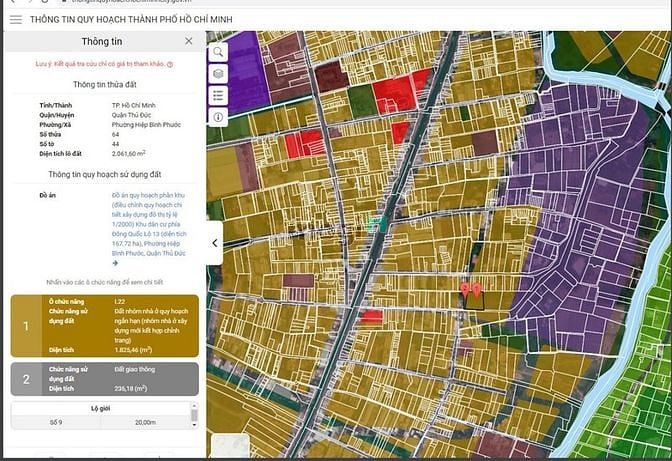
Task: Collapse the side panel with the arrow
Action: click(x=215, y=243)
